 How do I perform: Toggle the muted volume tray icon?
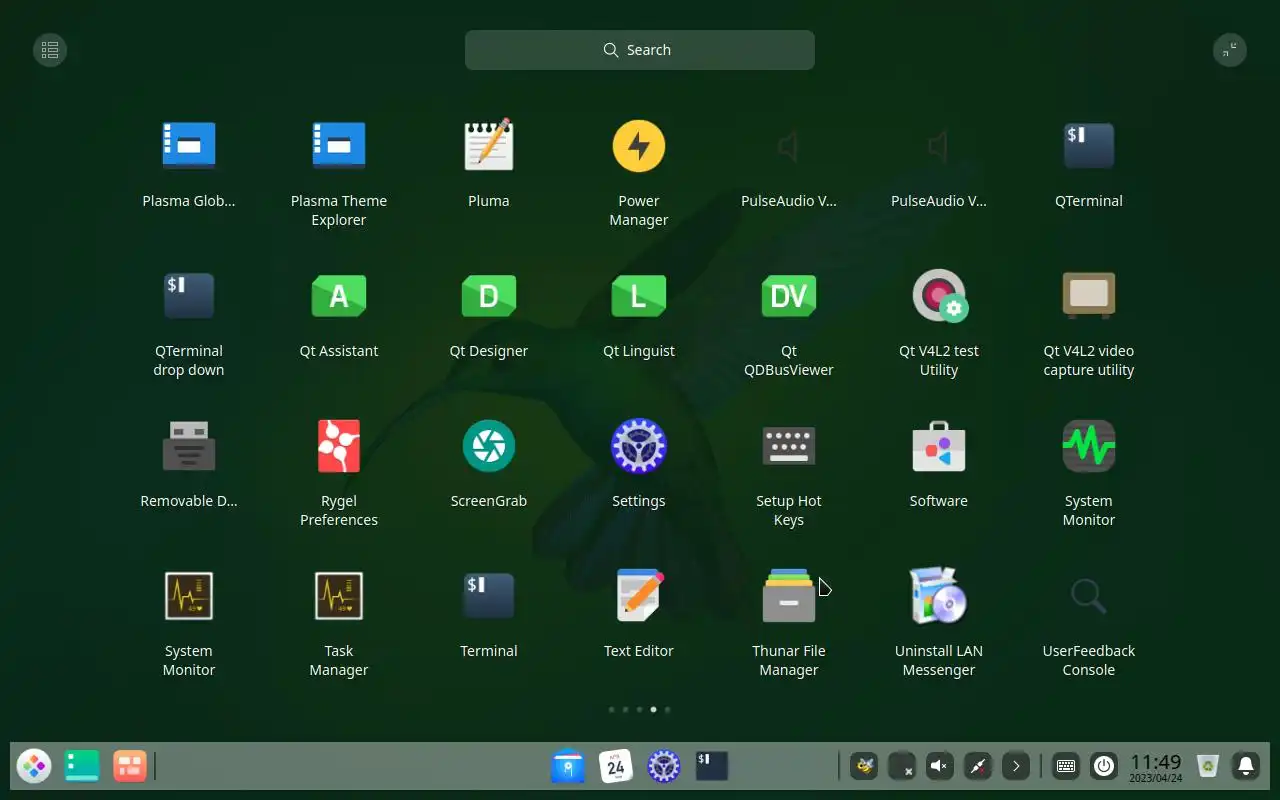940,767
